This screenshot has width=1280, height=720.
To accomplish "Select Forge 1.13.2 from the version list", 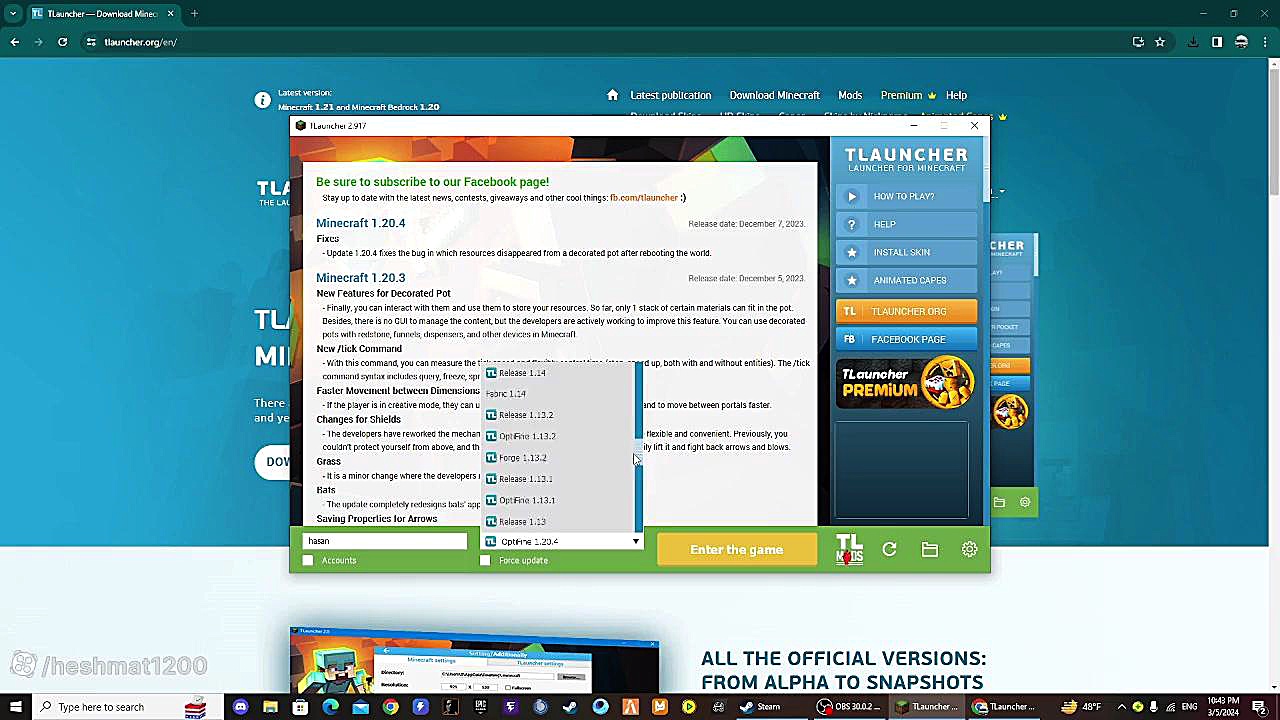I will [558, 458].
